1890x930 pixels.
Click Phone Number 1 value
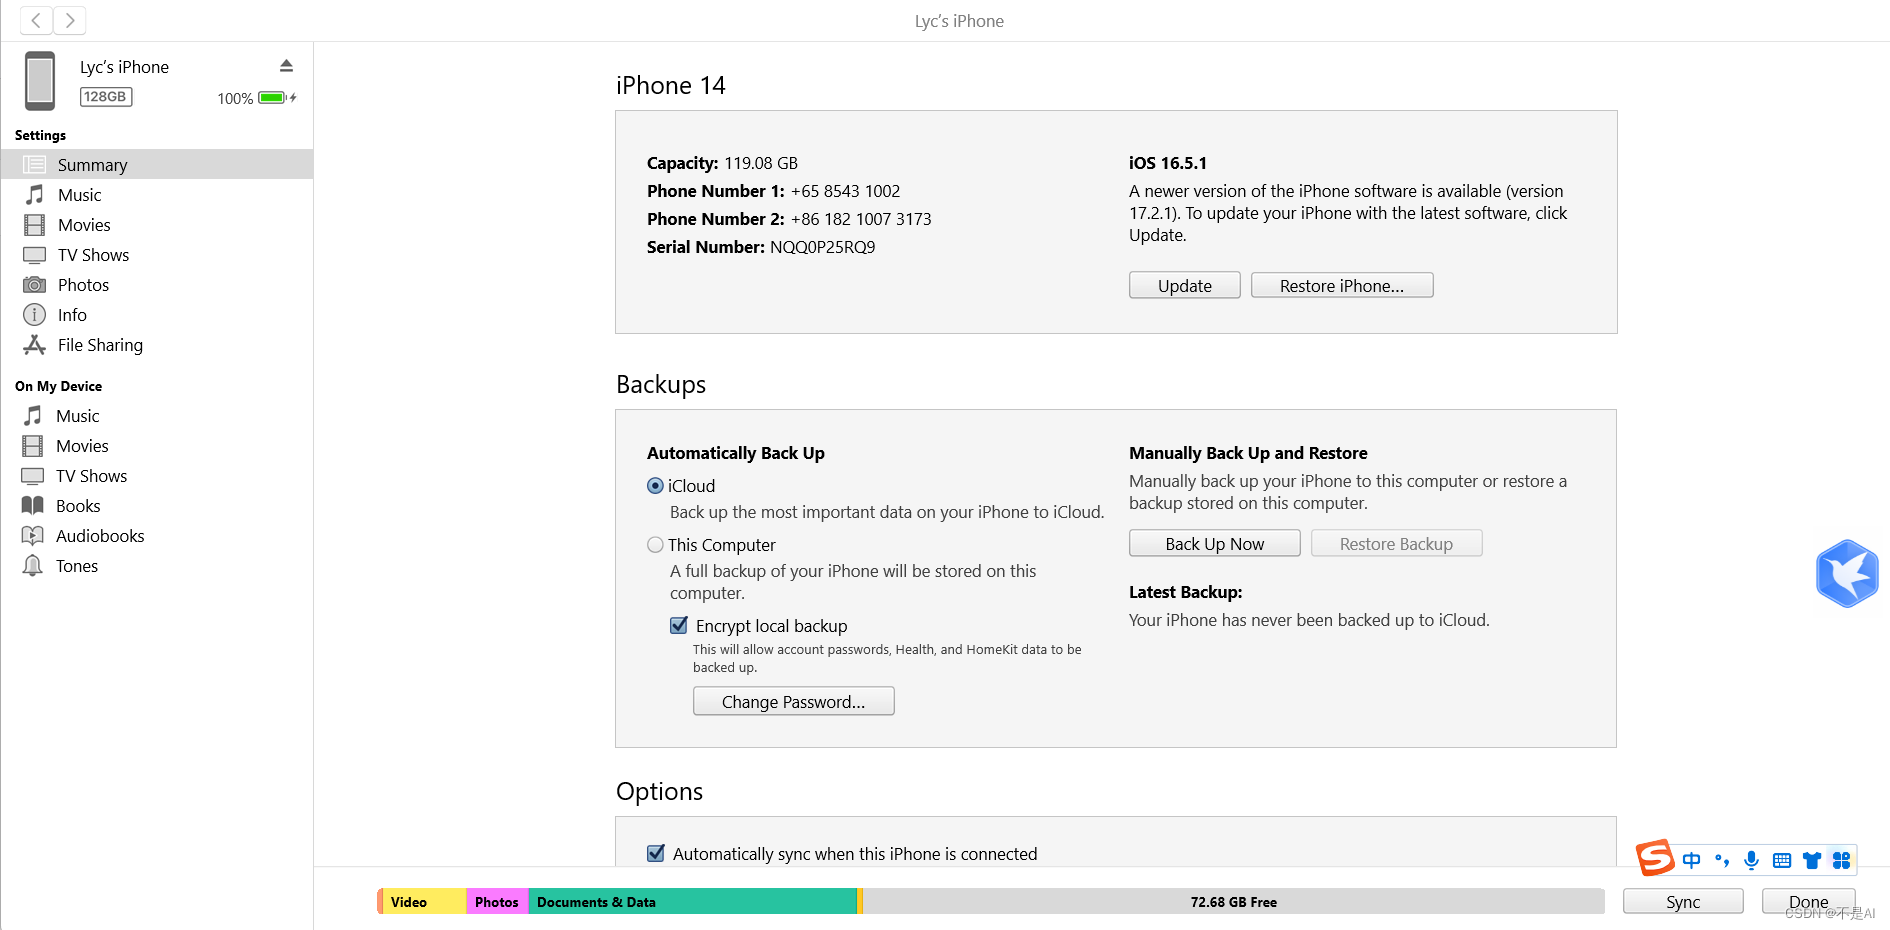coord(845,191)
